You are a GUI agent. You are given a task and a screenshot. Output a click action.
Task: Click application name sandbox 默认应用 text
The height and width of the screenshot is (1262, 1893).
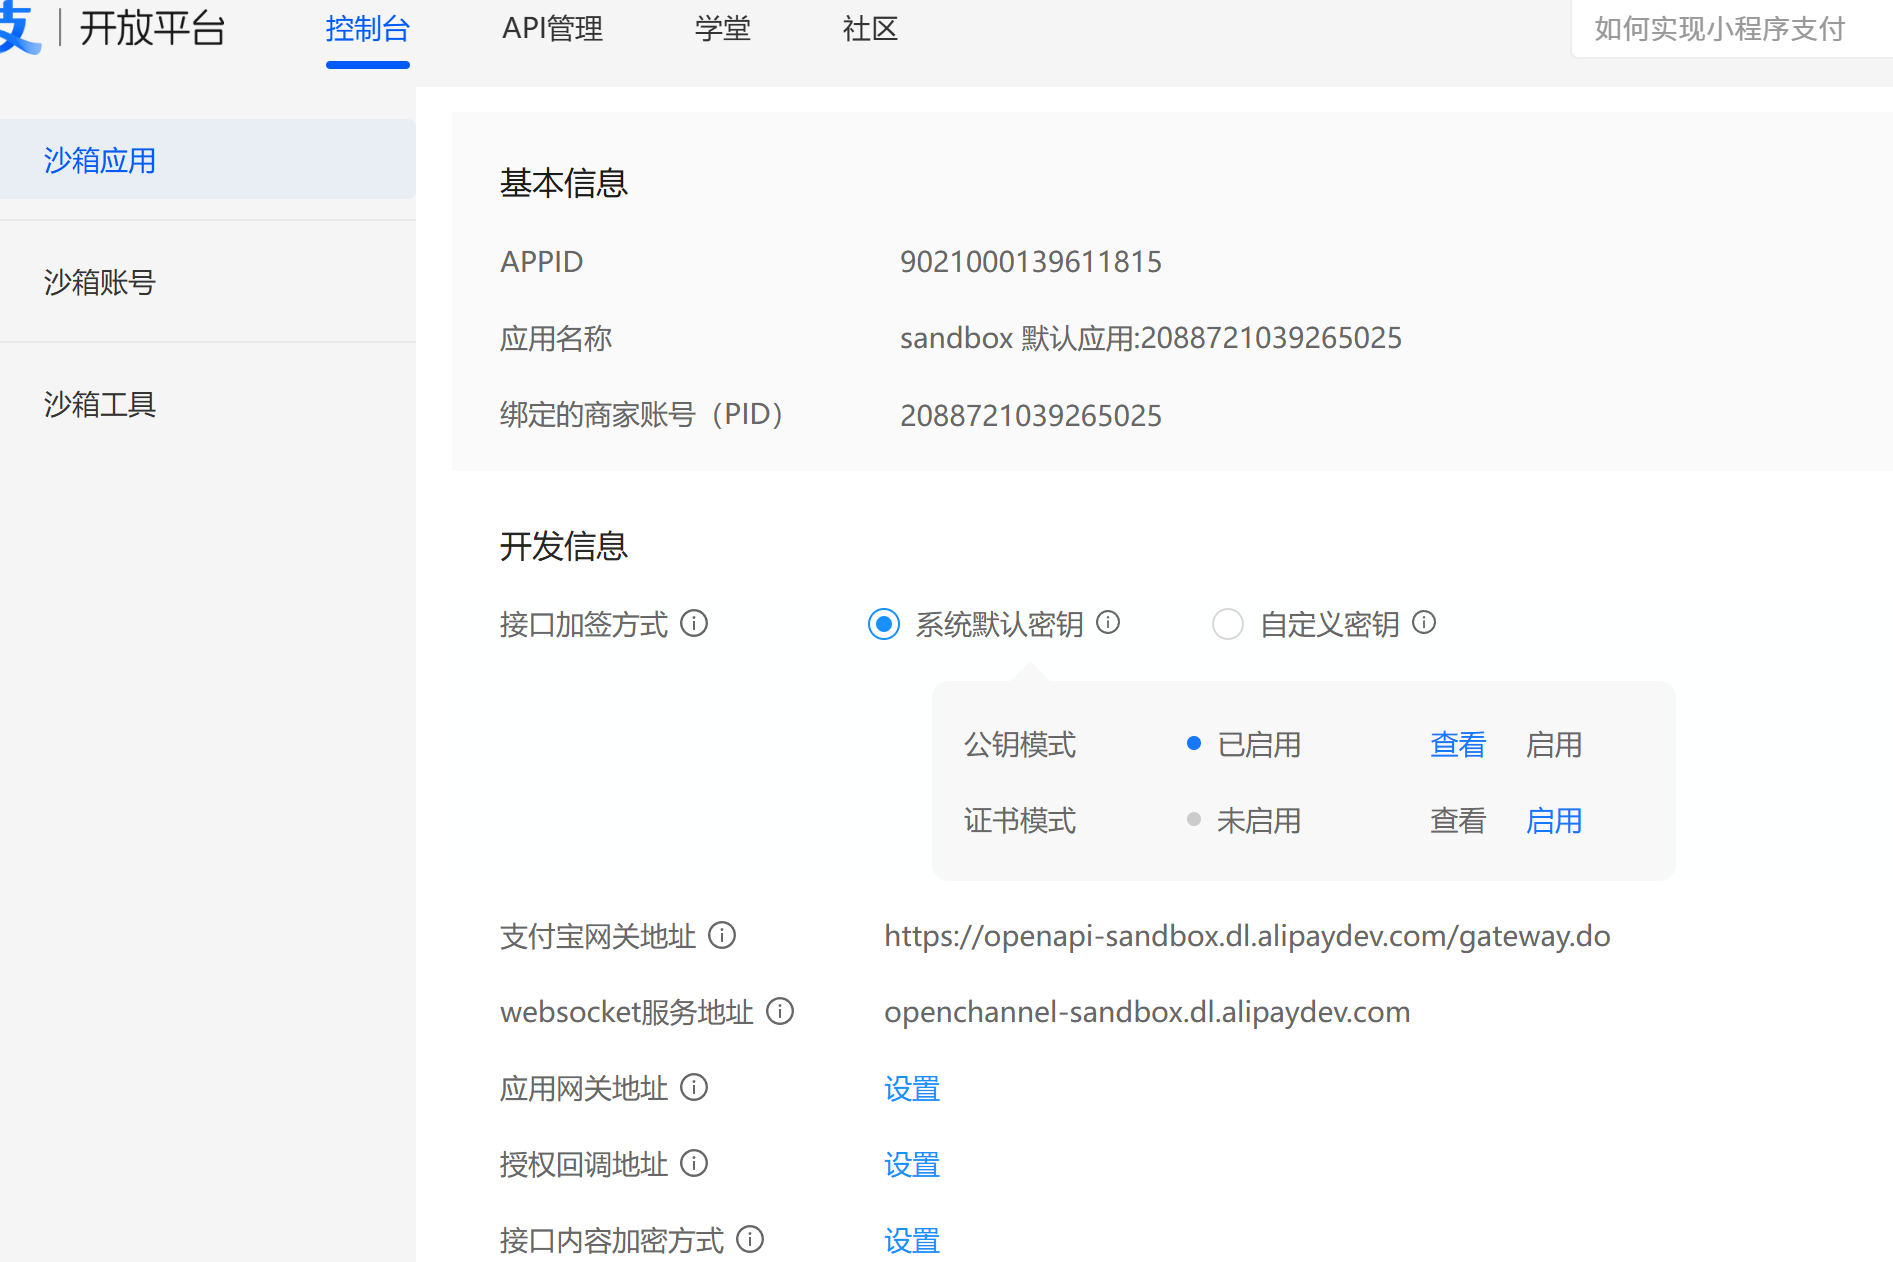[x=1151, y=338]
